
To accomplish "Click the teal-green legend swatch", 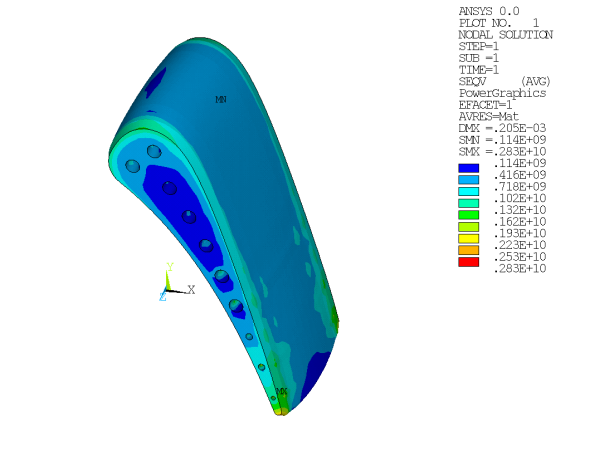I will tap(468, 203).
